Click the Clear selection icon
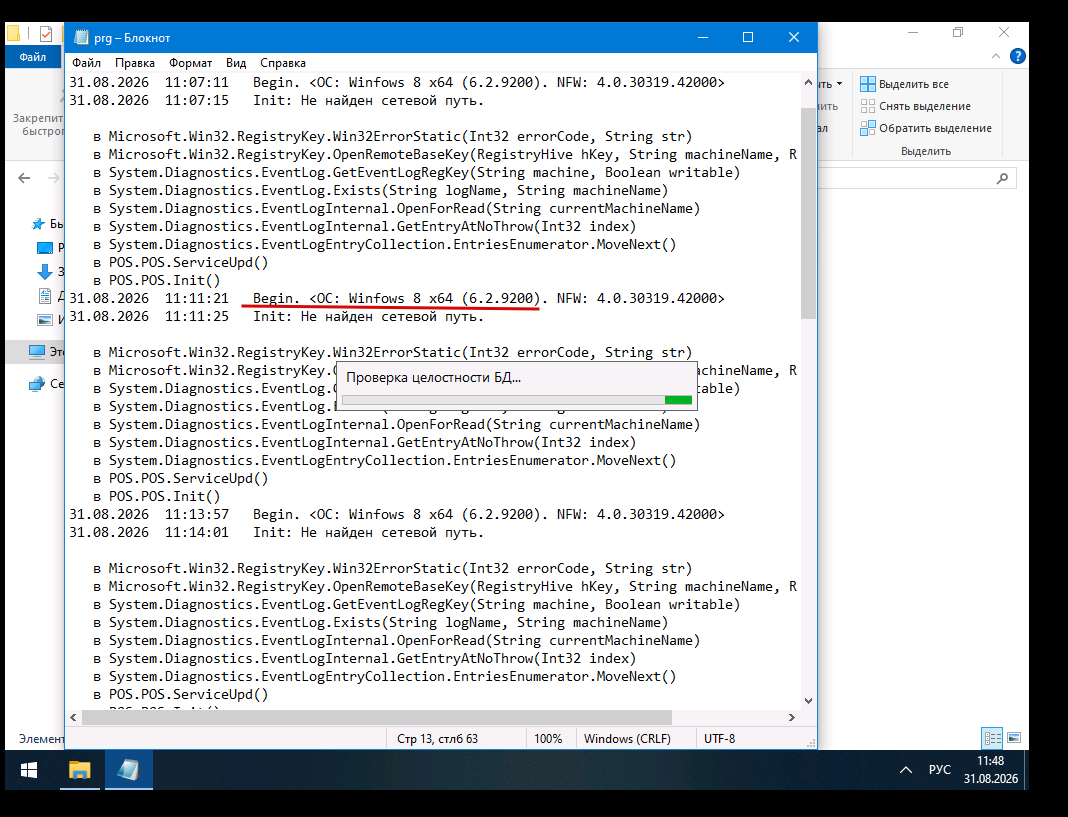This screenshot has width=1068, height=817. click(868, 106)
